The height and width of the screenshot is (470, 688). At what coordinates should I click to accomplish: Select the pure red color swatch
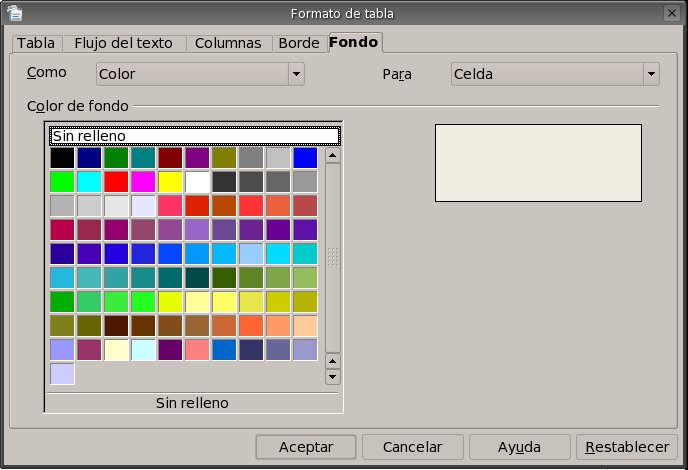116,182
